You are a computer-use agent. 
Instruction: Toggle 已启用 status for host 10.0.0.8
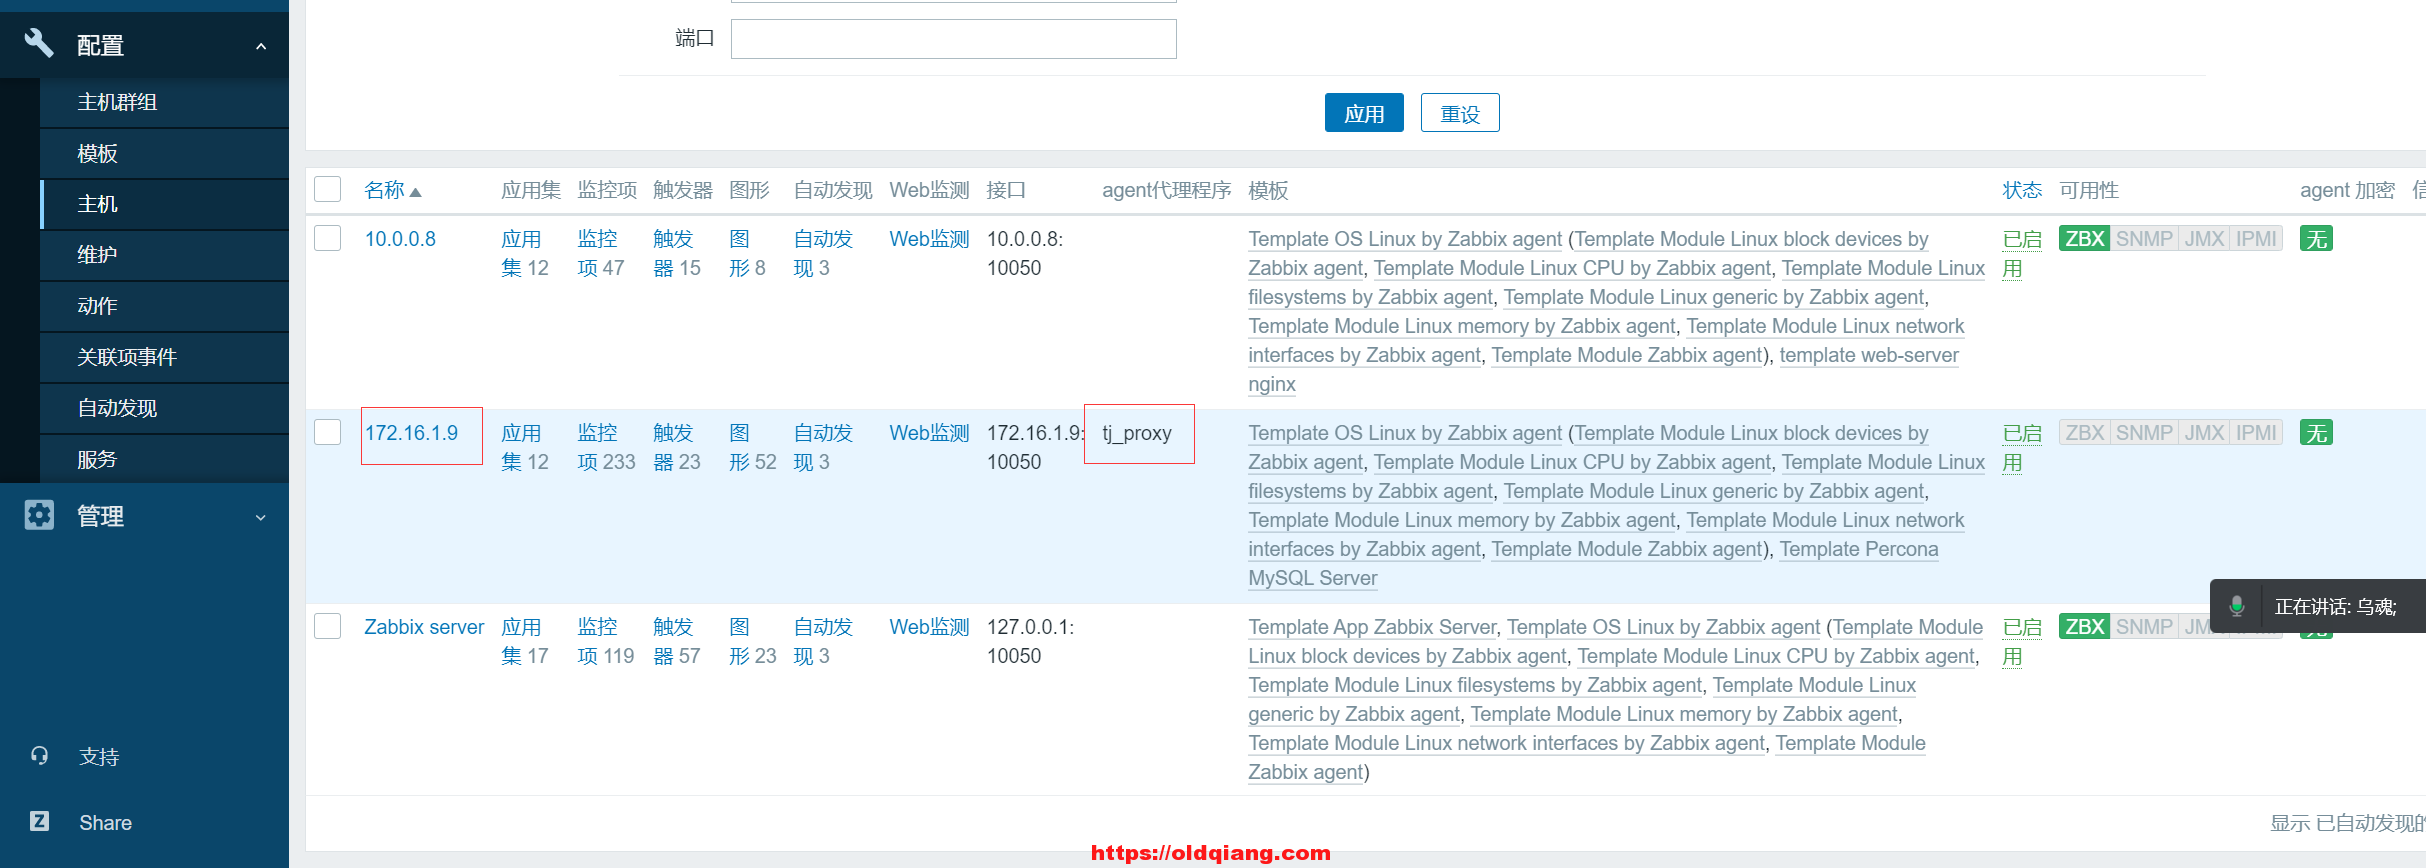[x=2022, y=253]
